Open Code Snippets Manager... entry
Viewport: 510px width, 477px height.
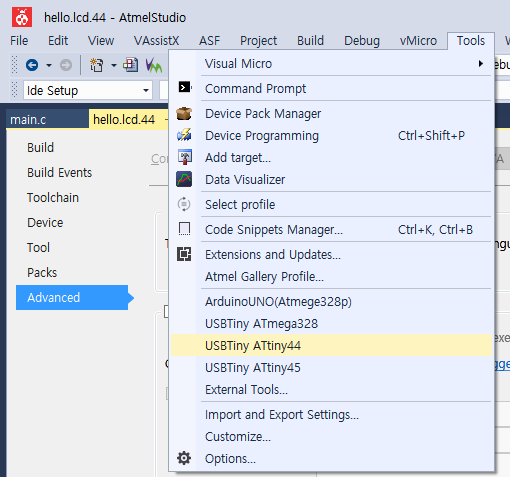pos(331,229)
